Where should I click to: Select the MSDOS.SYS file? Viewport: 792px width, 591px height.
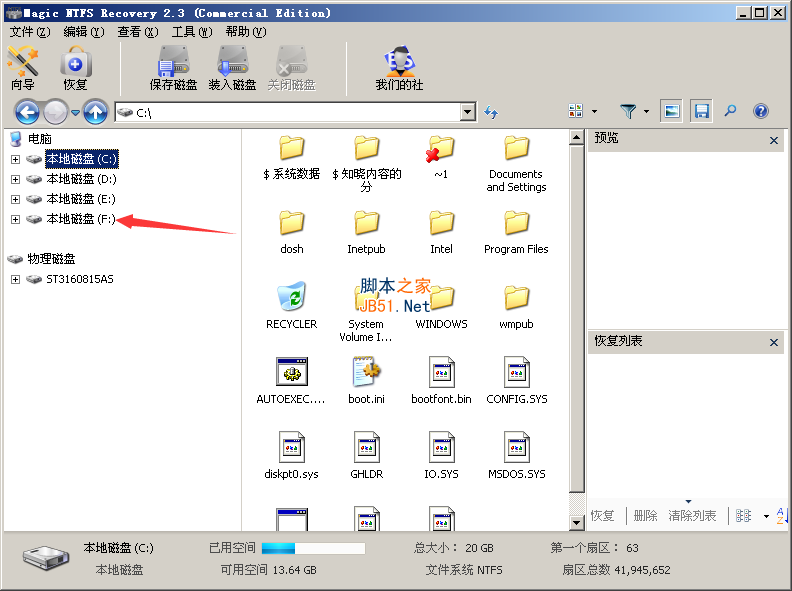point(516,455)
